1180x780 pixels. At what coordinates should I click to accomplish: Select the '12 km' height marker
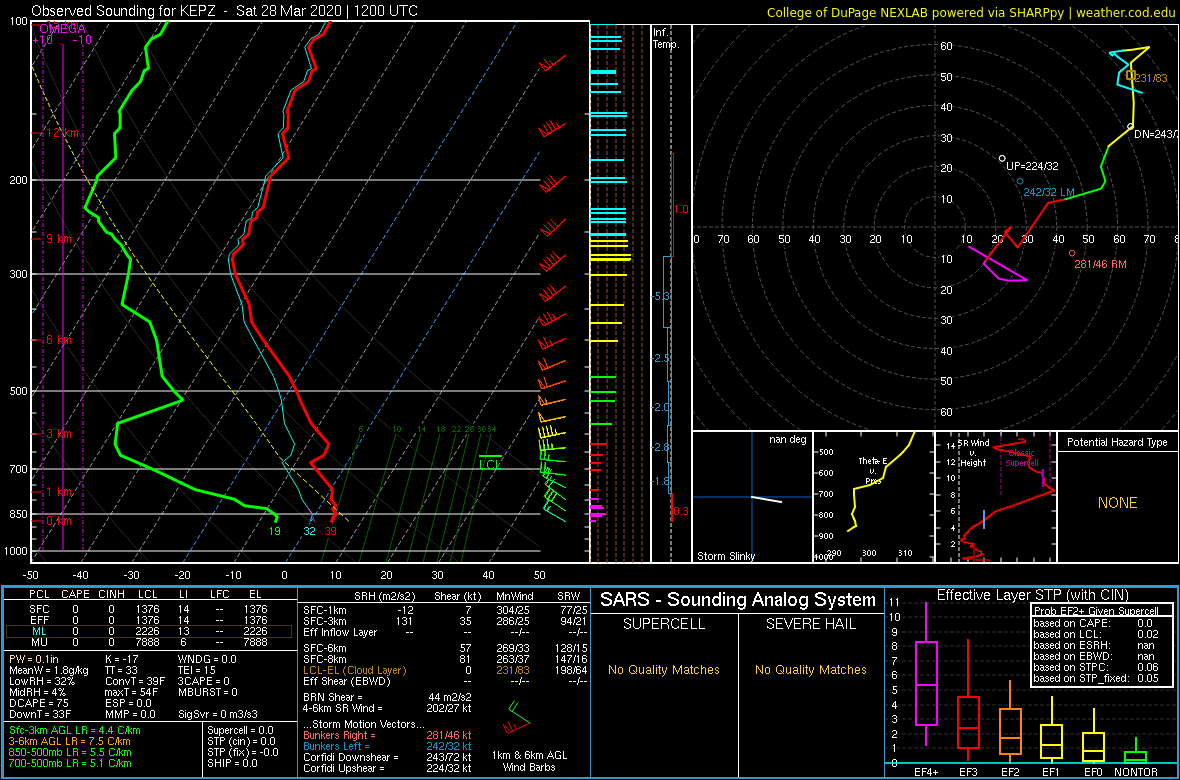tap(63, 133)
